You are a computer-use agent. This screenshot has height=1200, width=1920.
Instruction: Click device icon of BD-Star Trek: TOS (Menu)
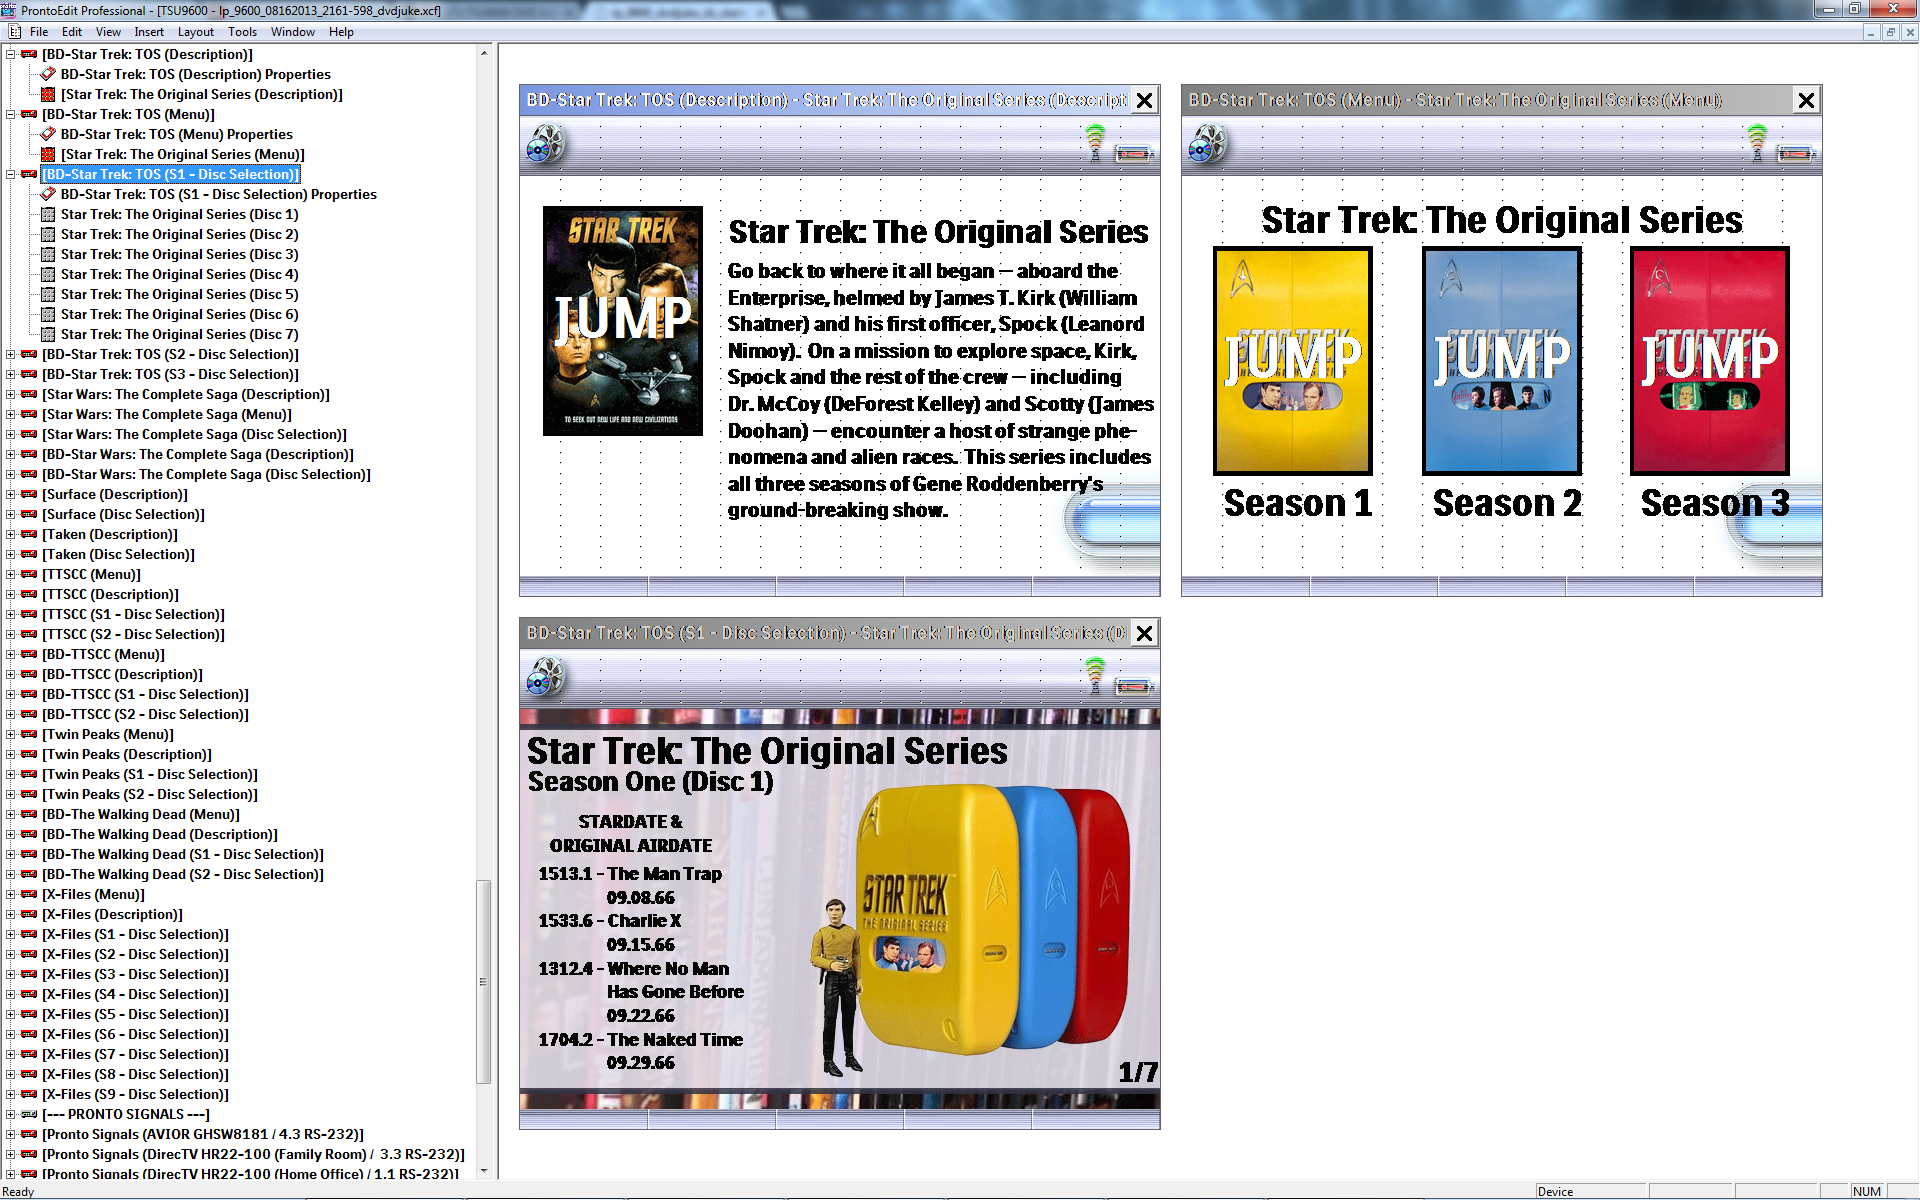(x=29, y=114)
